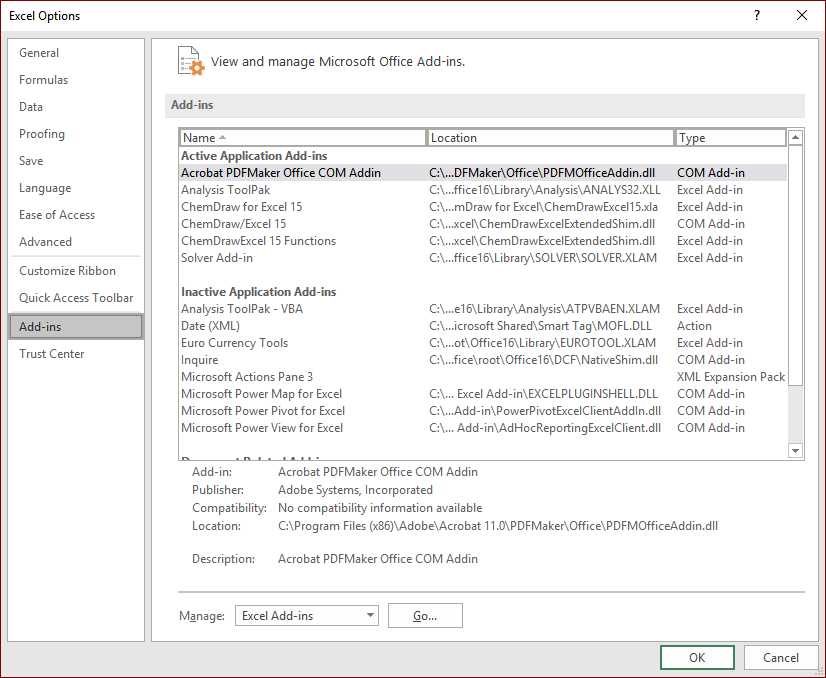The width and height of the screenshot is (826, 678).
Task: Open the Manage add-ins dropdown
Action: coord(307,615)
